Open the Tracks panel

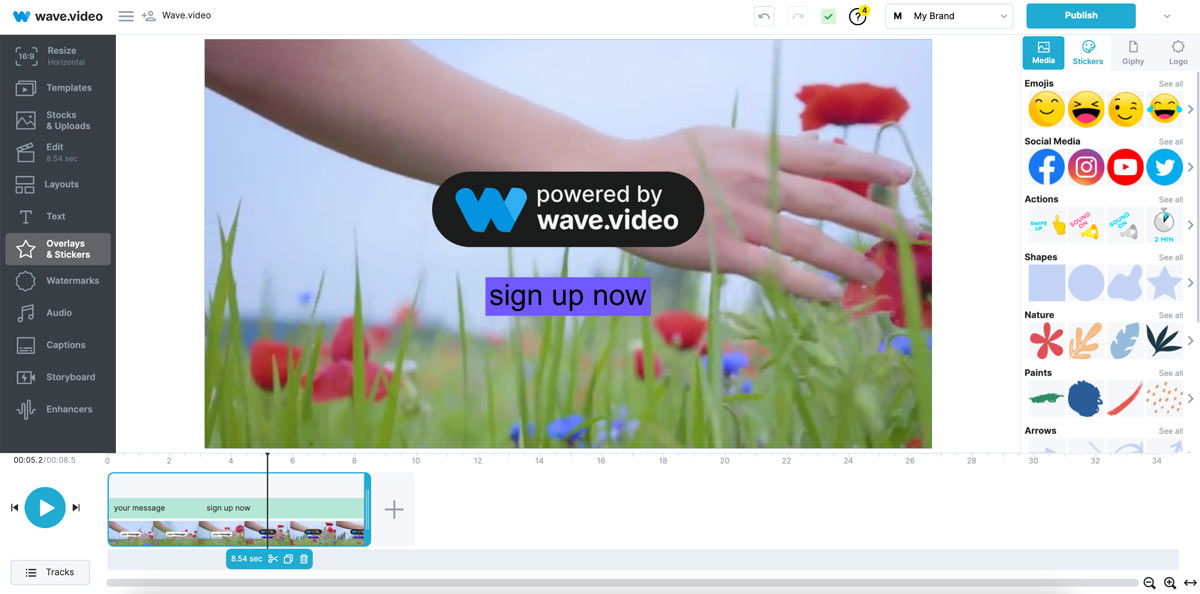coord(50,572)
